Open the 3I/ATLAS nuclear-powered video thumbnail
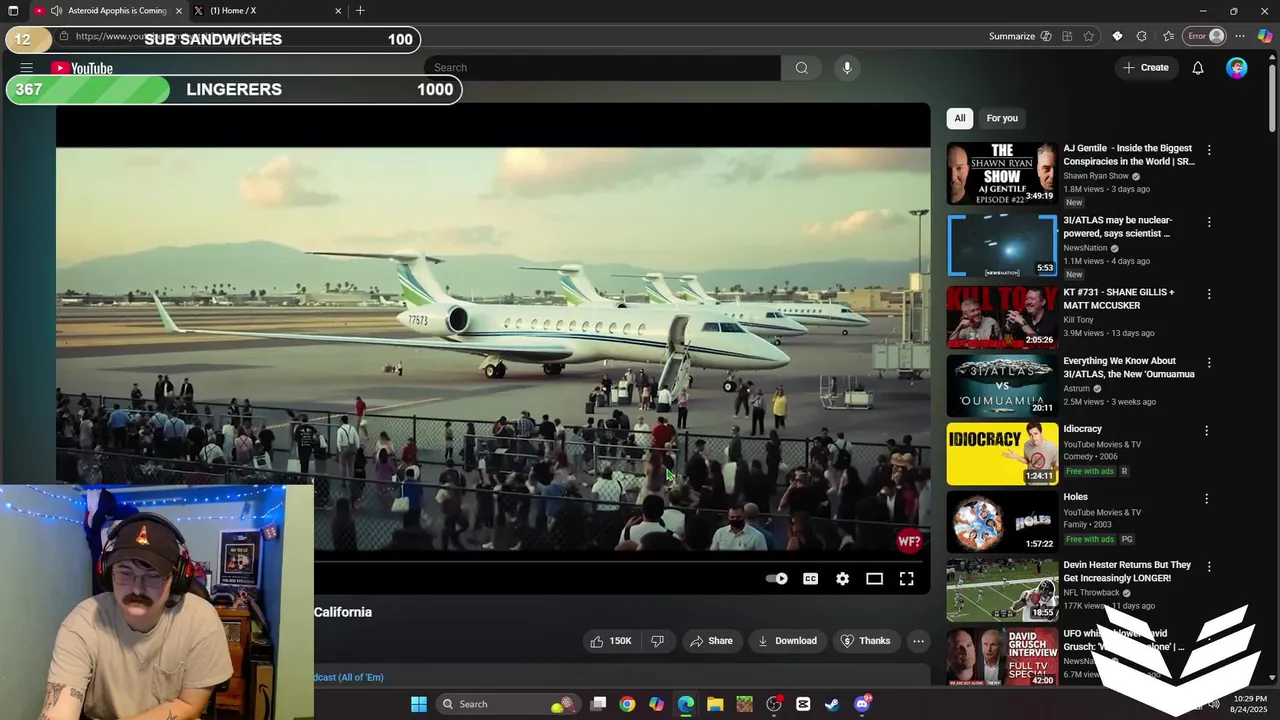 [x=1002, y=245]
